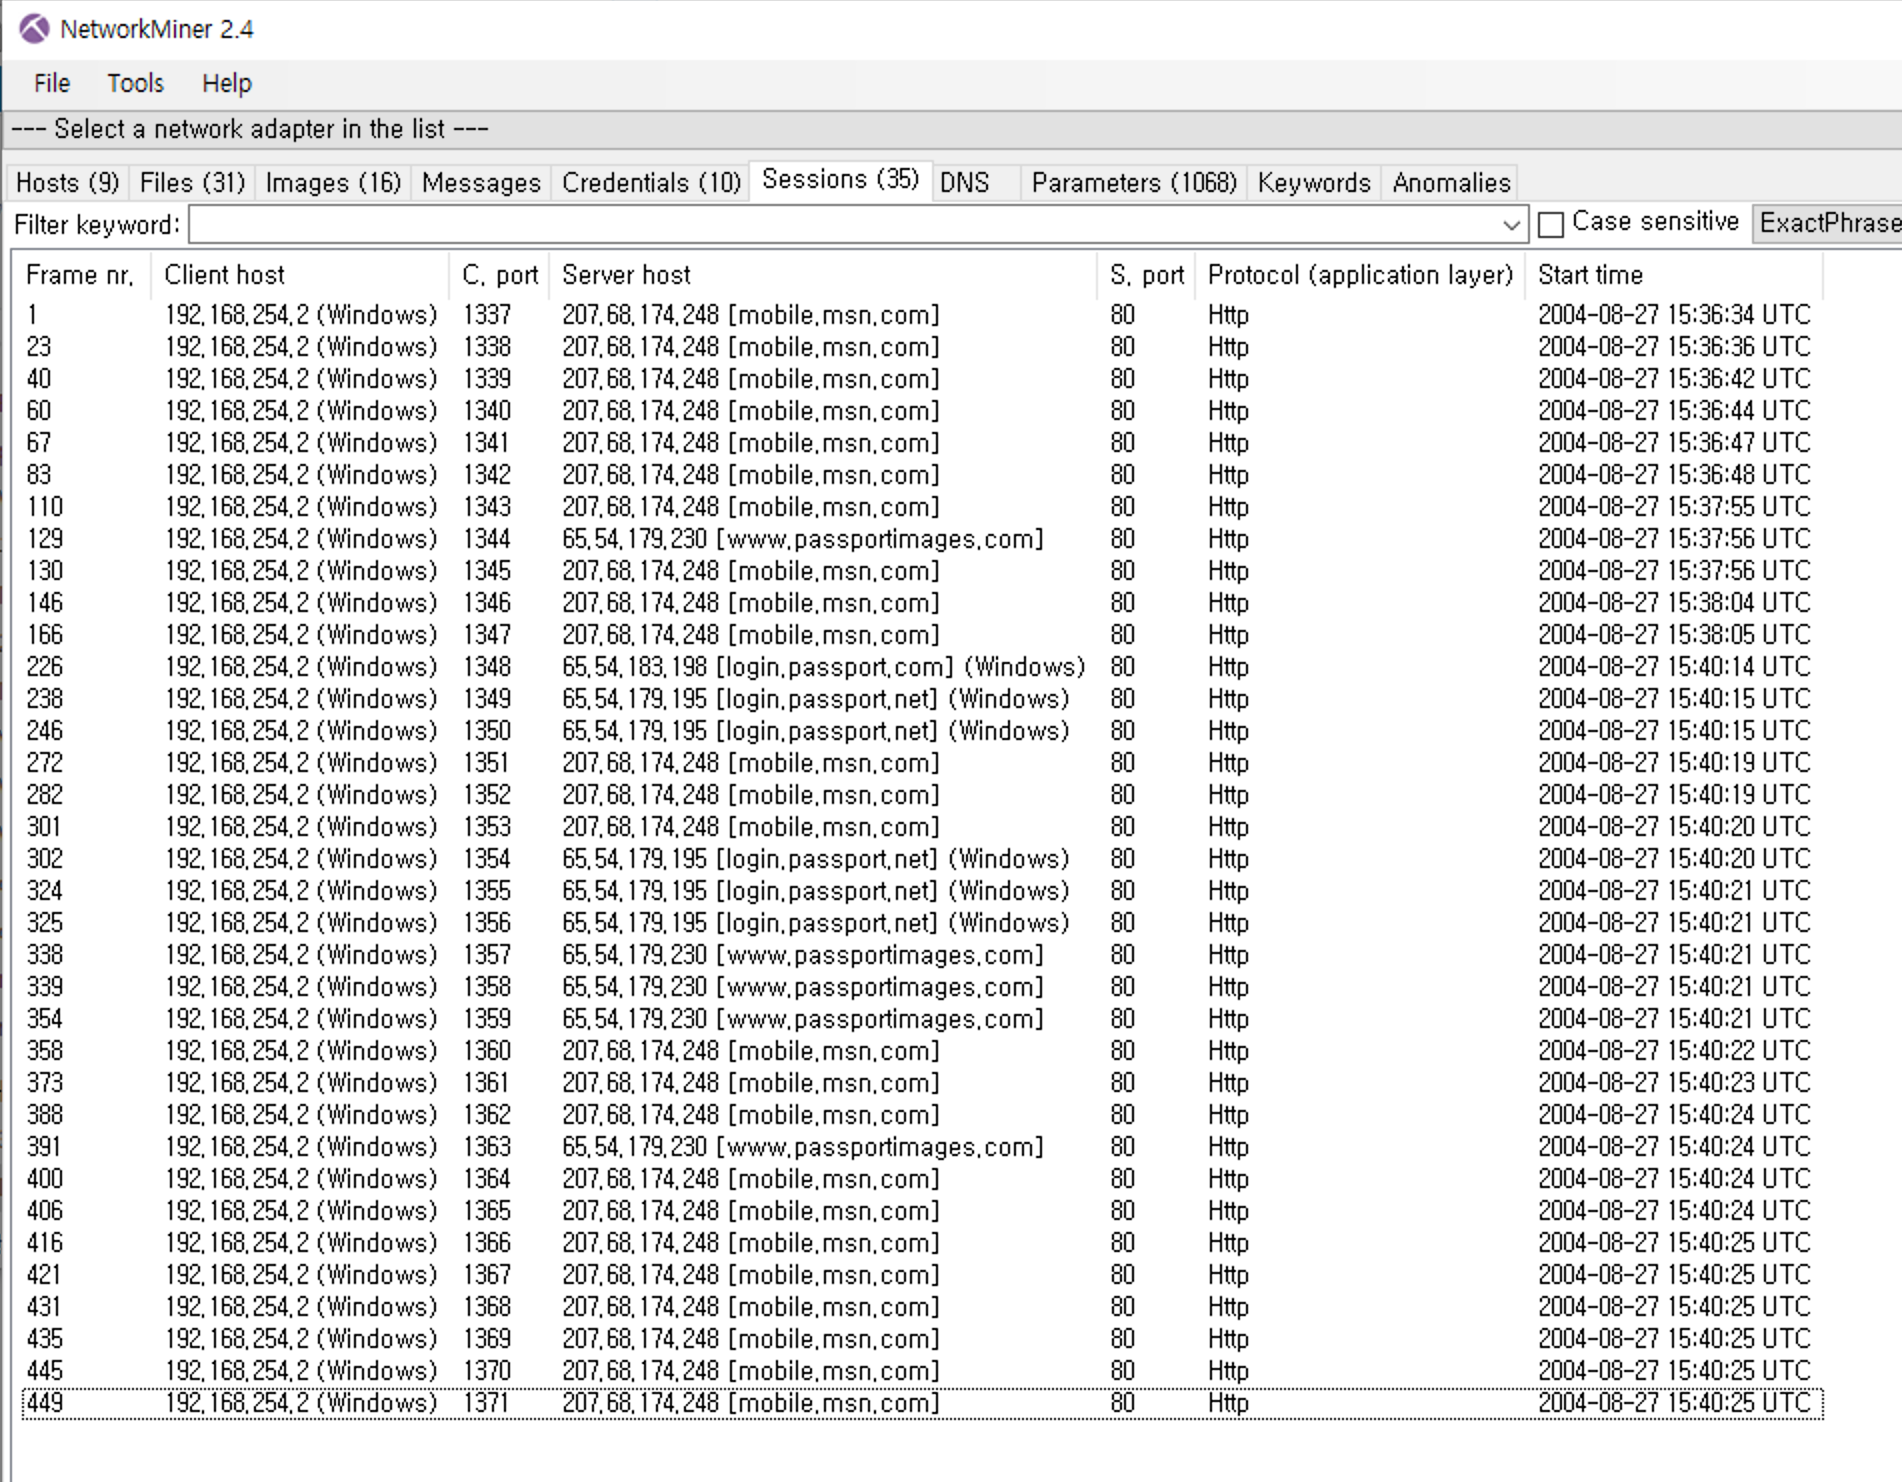Sort by the Client host column header
Viewport: 1902px width, 1482px height.
tap(300, 275)
